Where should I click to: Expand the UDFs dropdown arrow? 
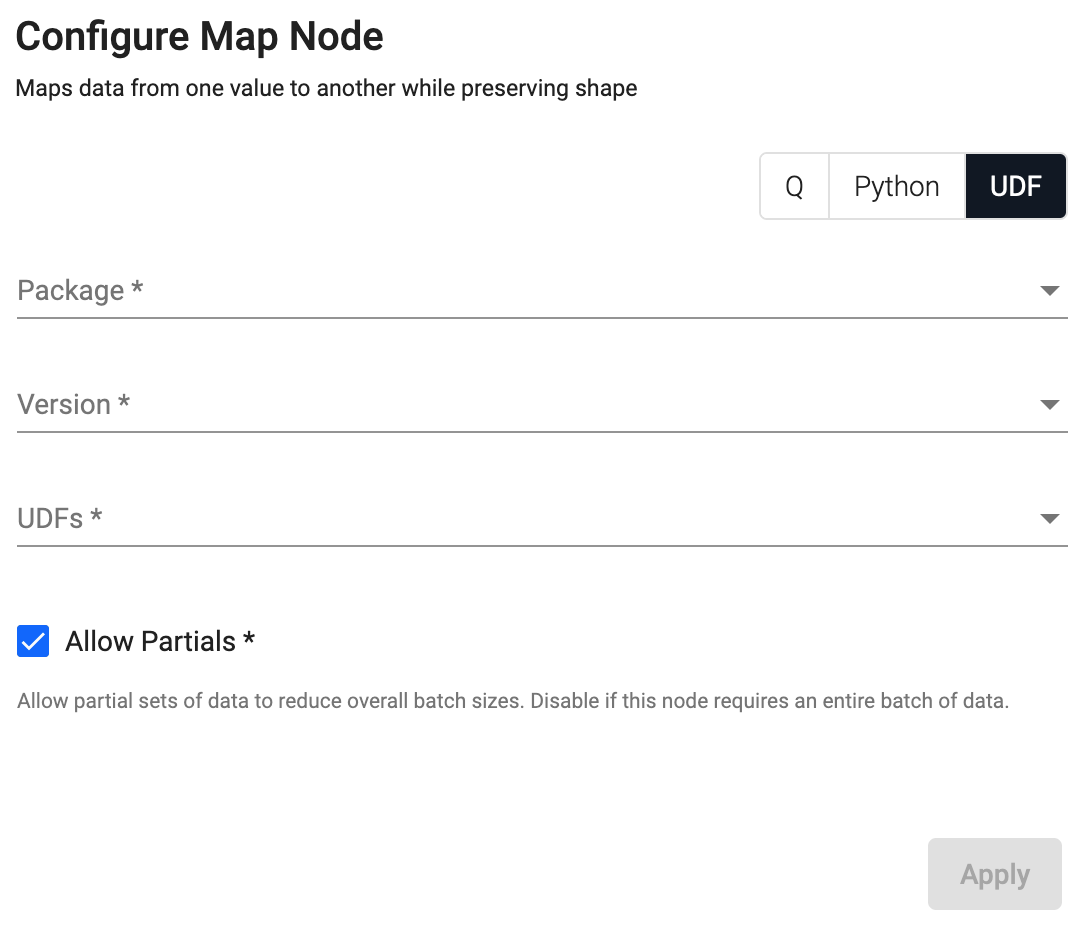(1049, 519)
